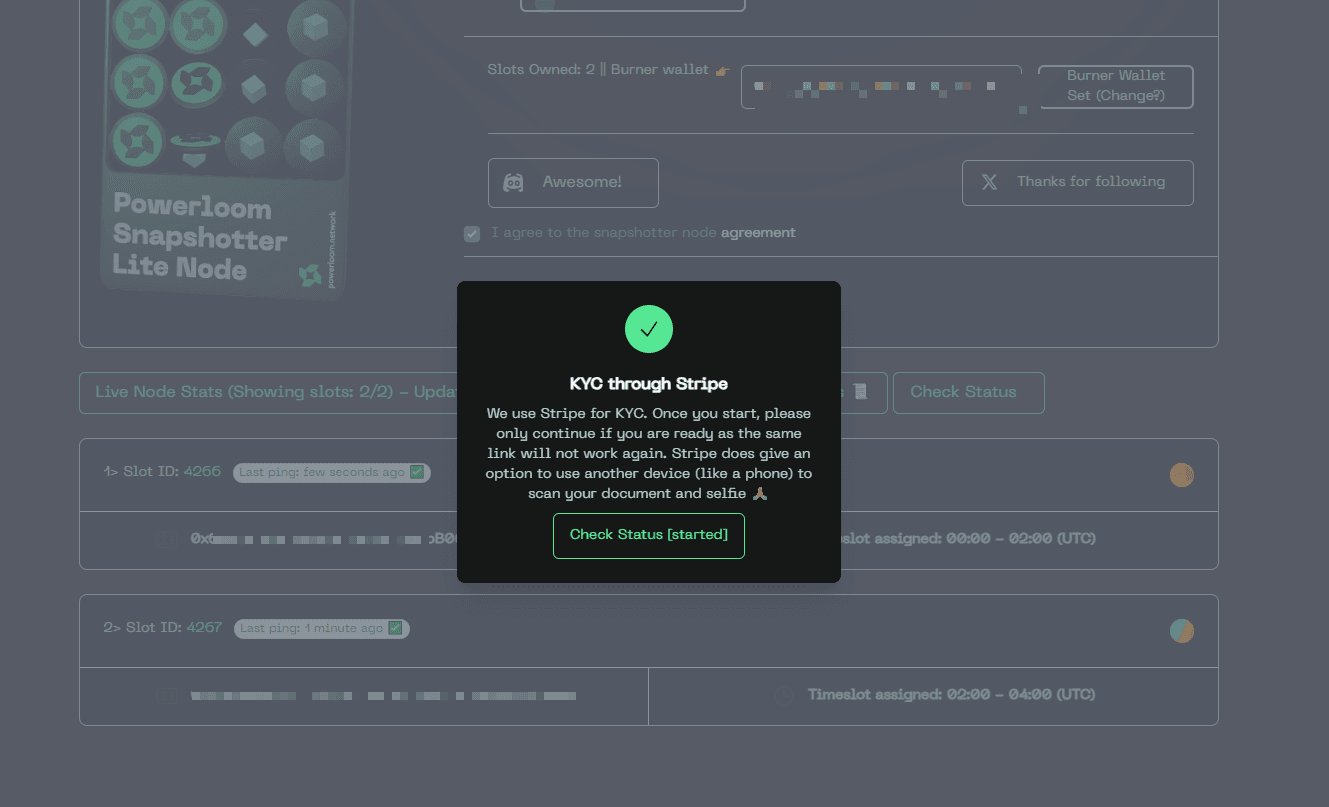Screen dimensions: 1329x807
Task: Untick the snapshotter node agreement checkbox
Action: 472,233
